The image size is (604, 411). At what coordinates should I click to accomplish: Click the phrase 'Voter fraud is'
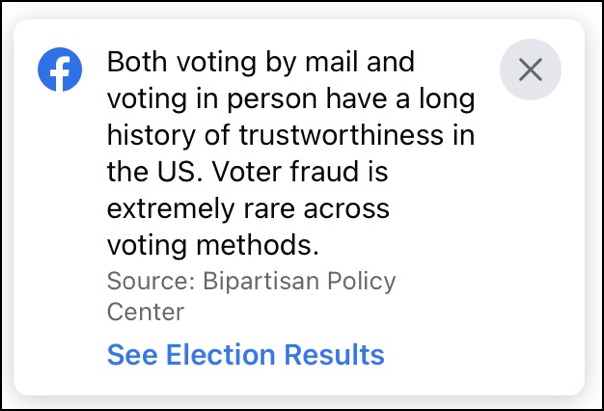click(x=300, y=172)
